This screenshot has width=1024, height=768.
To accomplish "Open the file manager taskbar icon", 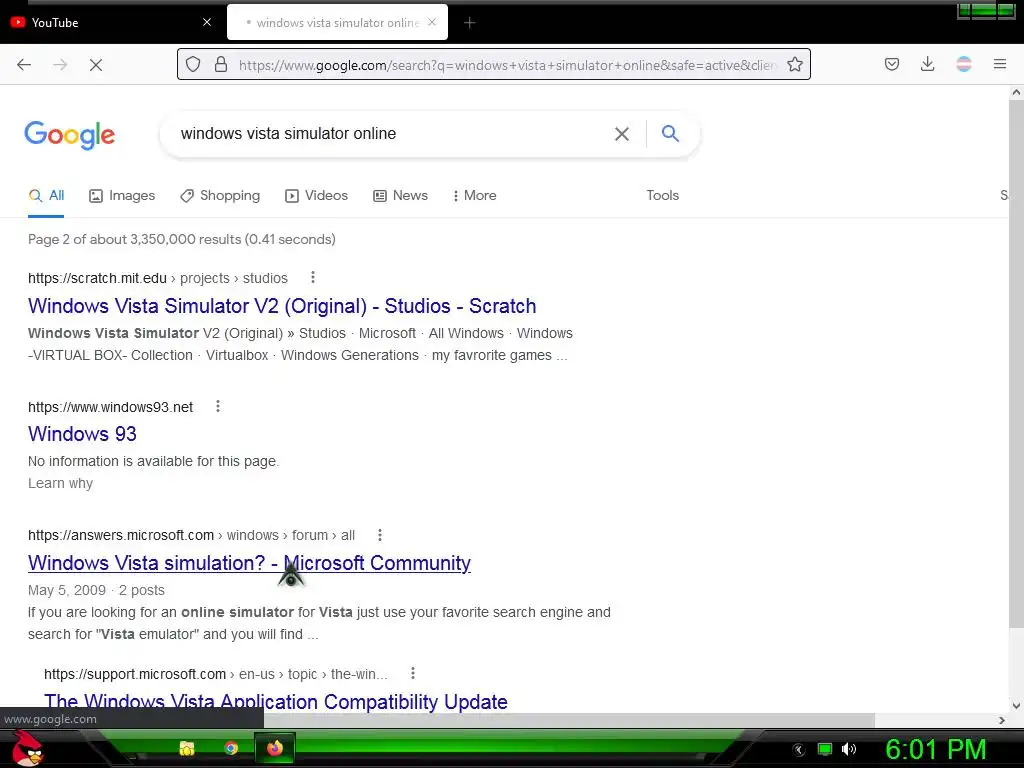I will pos(187,748).
